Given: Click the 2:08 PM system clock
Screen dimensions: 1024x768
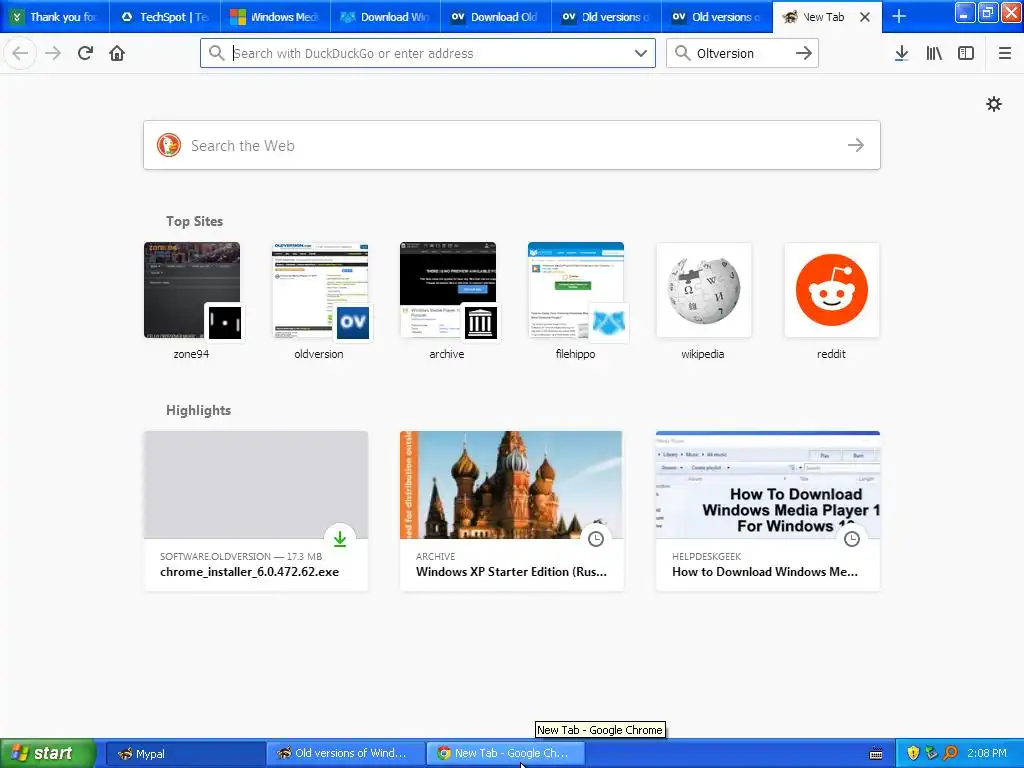Looking at the screenshot, I should tap(986, 753).
